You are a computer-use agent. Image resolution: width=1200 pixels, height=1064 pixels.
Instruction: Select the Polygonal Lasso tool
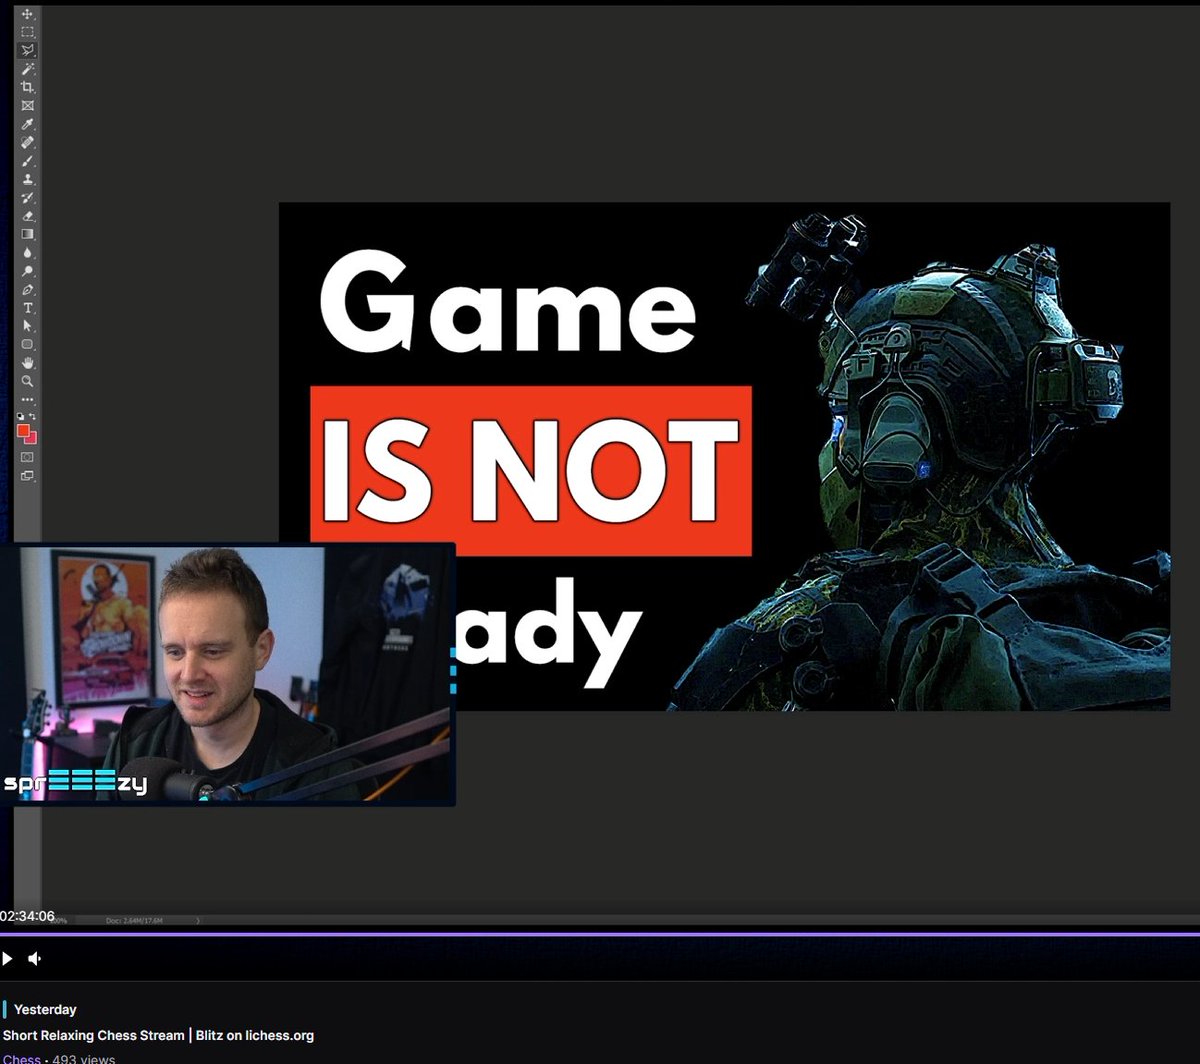(x=28, y=50)
